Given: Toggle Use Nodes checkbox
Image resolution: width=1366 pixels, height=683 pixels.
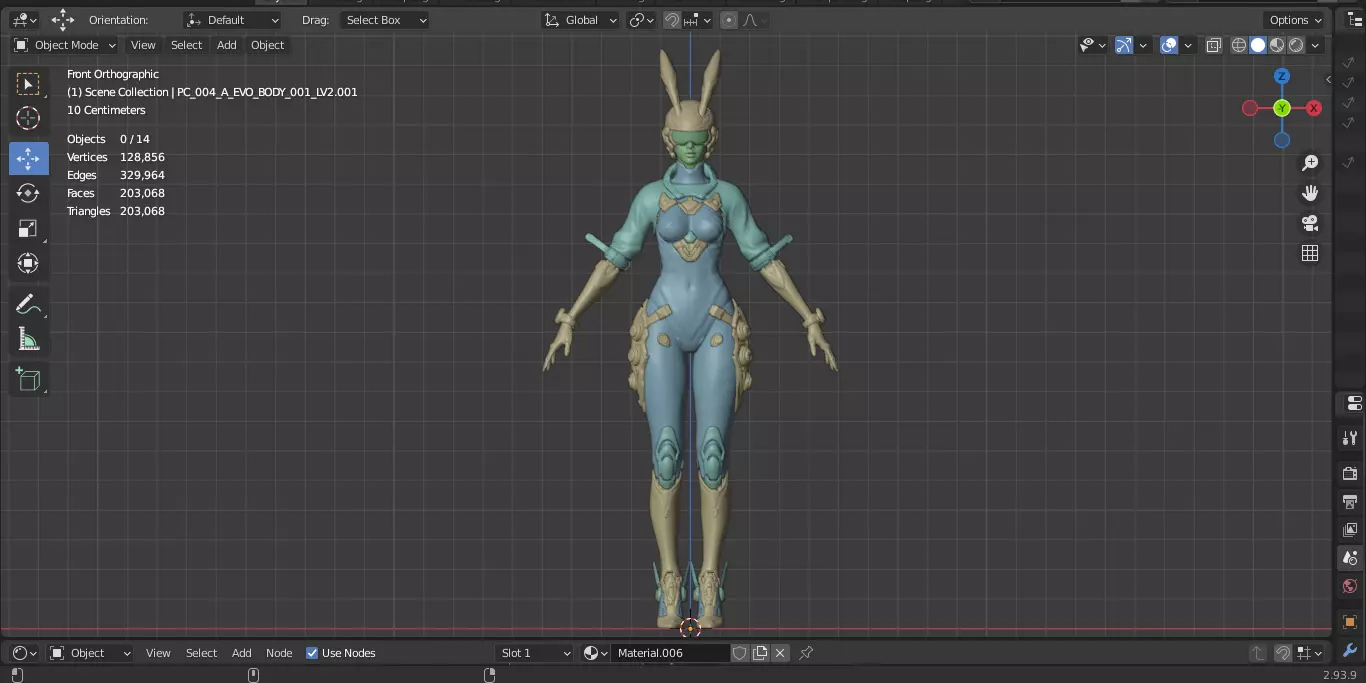Looking at the screenshot, I should point(312,653).
